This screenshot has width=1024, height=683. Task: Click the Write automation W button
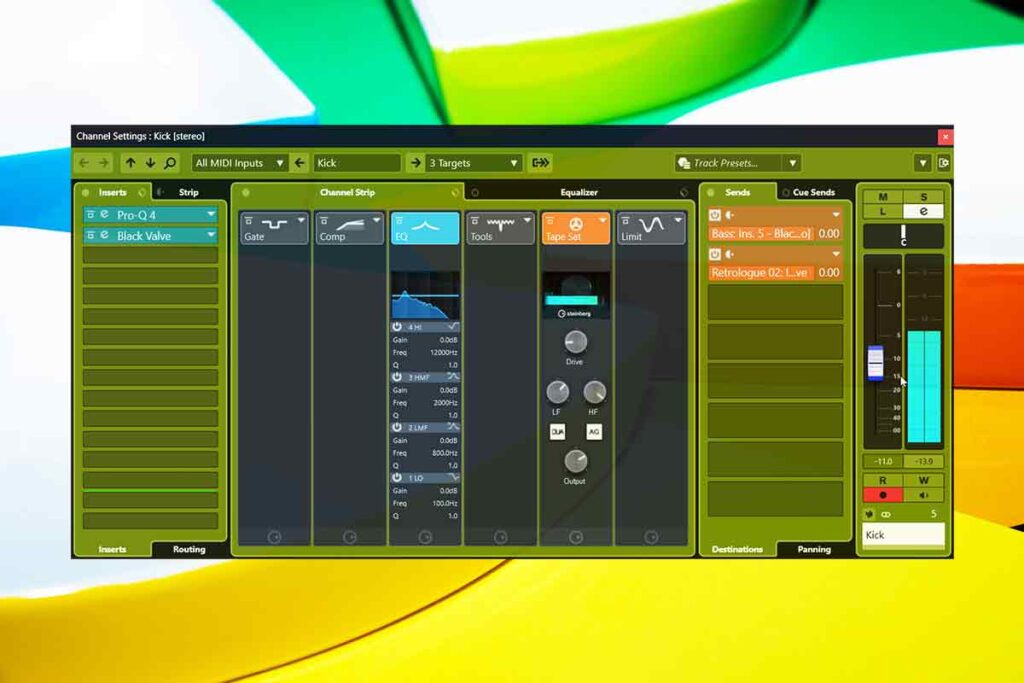[x=923, y=481]
